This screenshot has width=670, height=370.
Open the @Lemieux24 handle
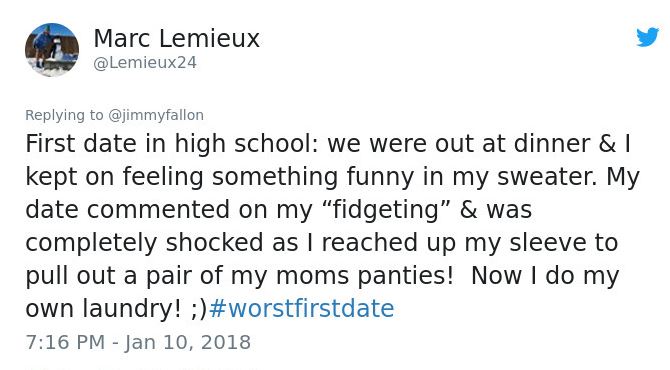pos(145,63)
